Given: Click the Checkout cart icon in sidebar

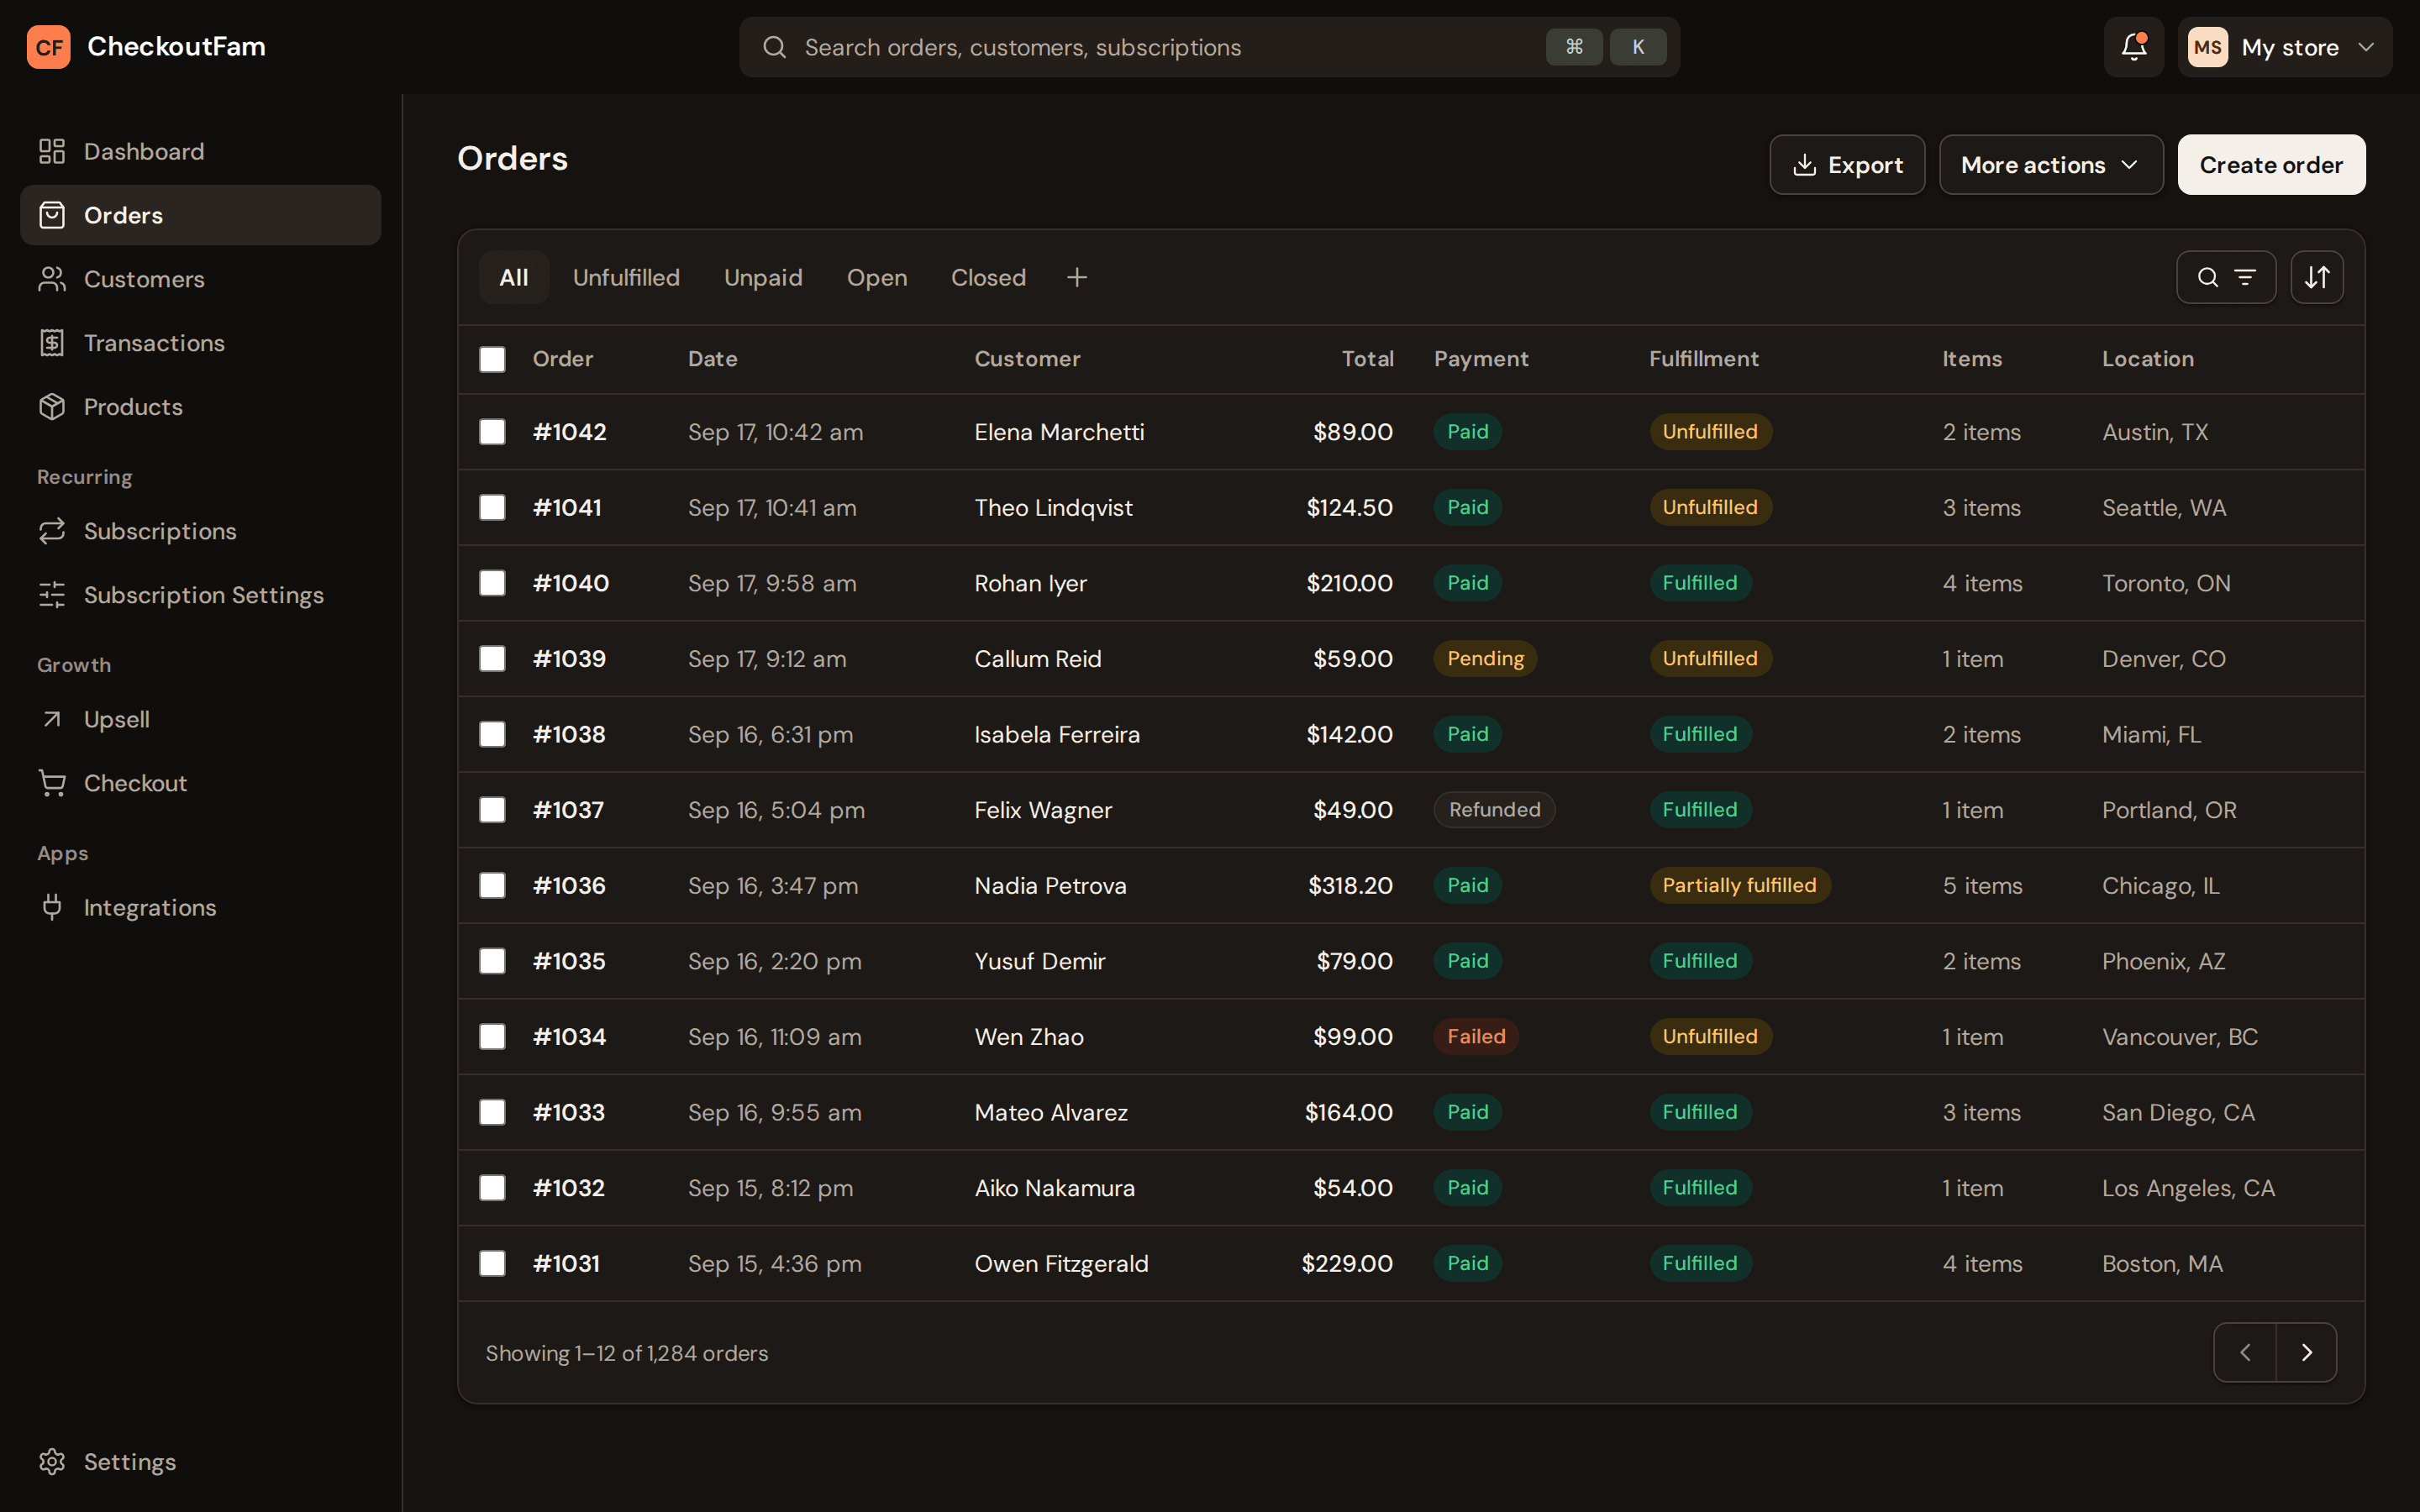Looking at the screenshot, I should [52, 783].
